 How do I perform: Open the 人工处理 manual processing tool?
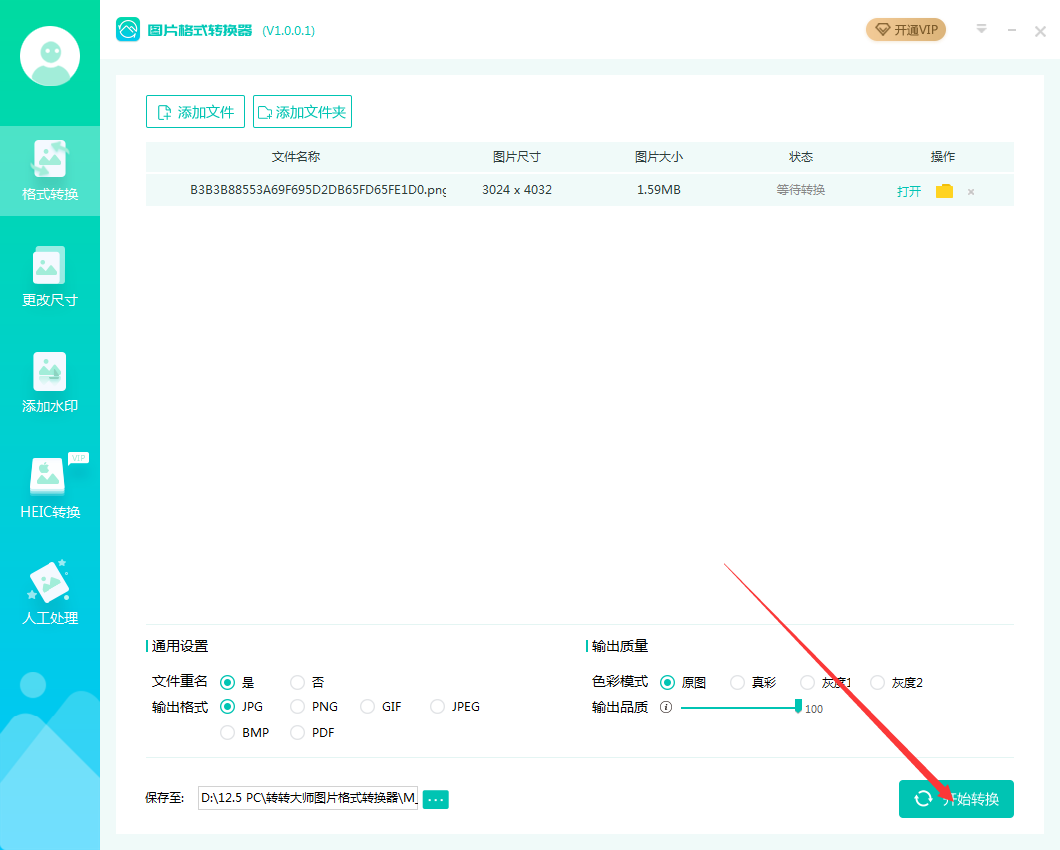50,590
